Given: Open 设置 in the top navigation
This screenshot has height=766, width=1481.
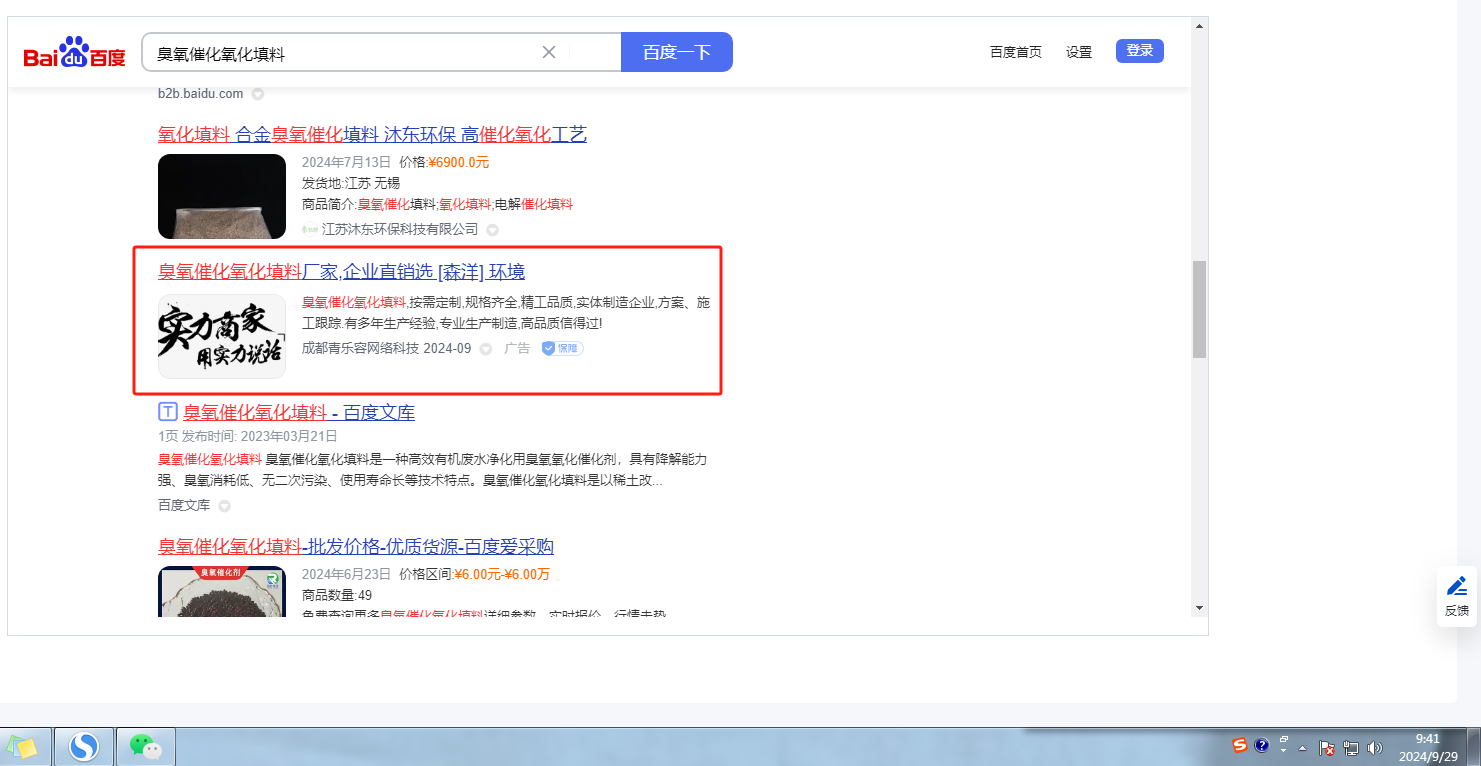Looking at the screenshot, I should coord(1079,52).
